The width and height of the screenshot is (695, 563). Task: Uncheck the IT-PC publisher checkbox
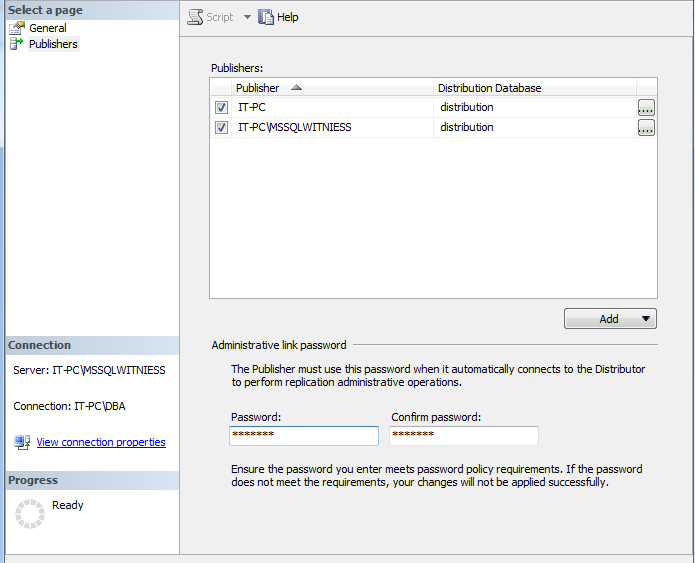coord(221,107)
